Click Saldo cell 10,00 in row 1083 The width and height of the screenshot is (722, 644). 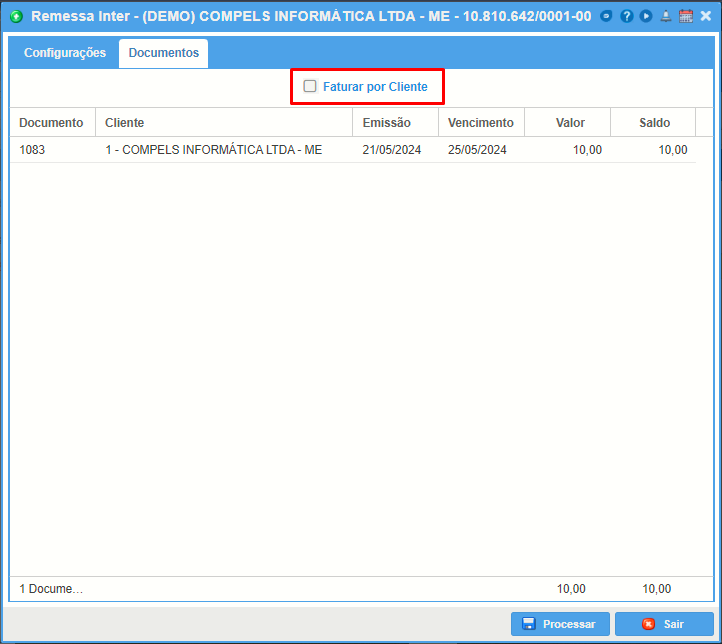pyautogui.click(x=653, y=150)
